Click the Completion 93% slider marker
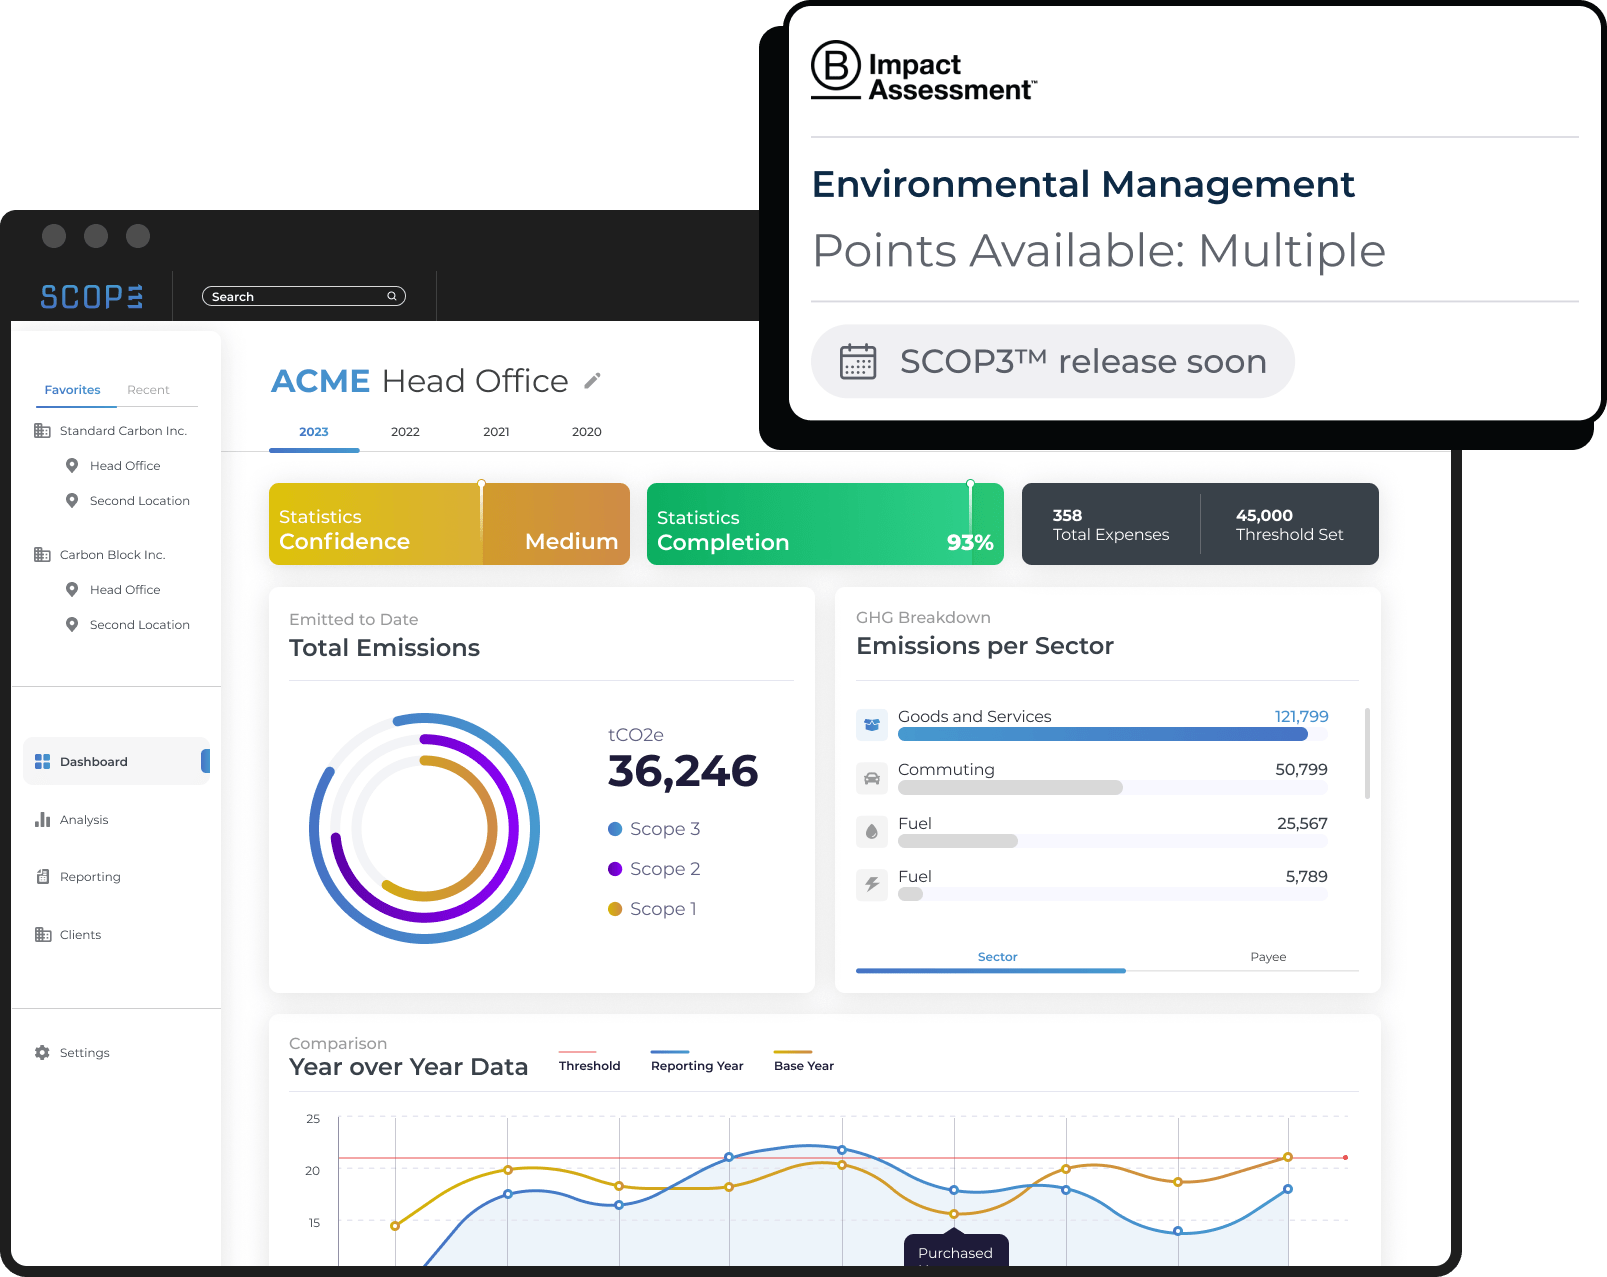This screenshot has width=1607, height=1277. coord(970,484)
